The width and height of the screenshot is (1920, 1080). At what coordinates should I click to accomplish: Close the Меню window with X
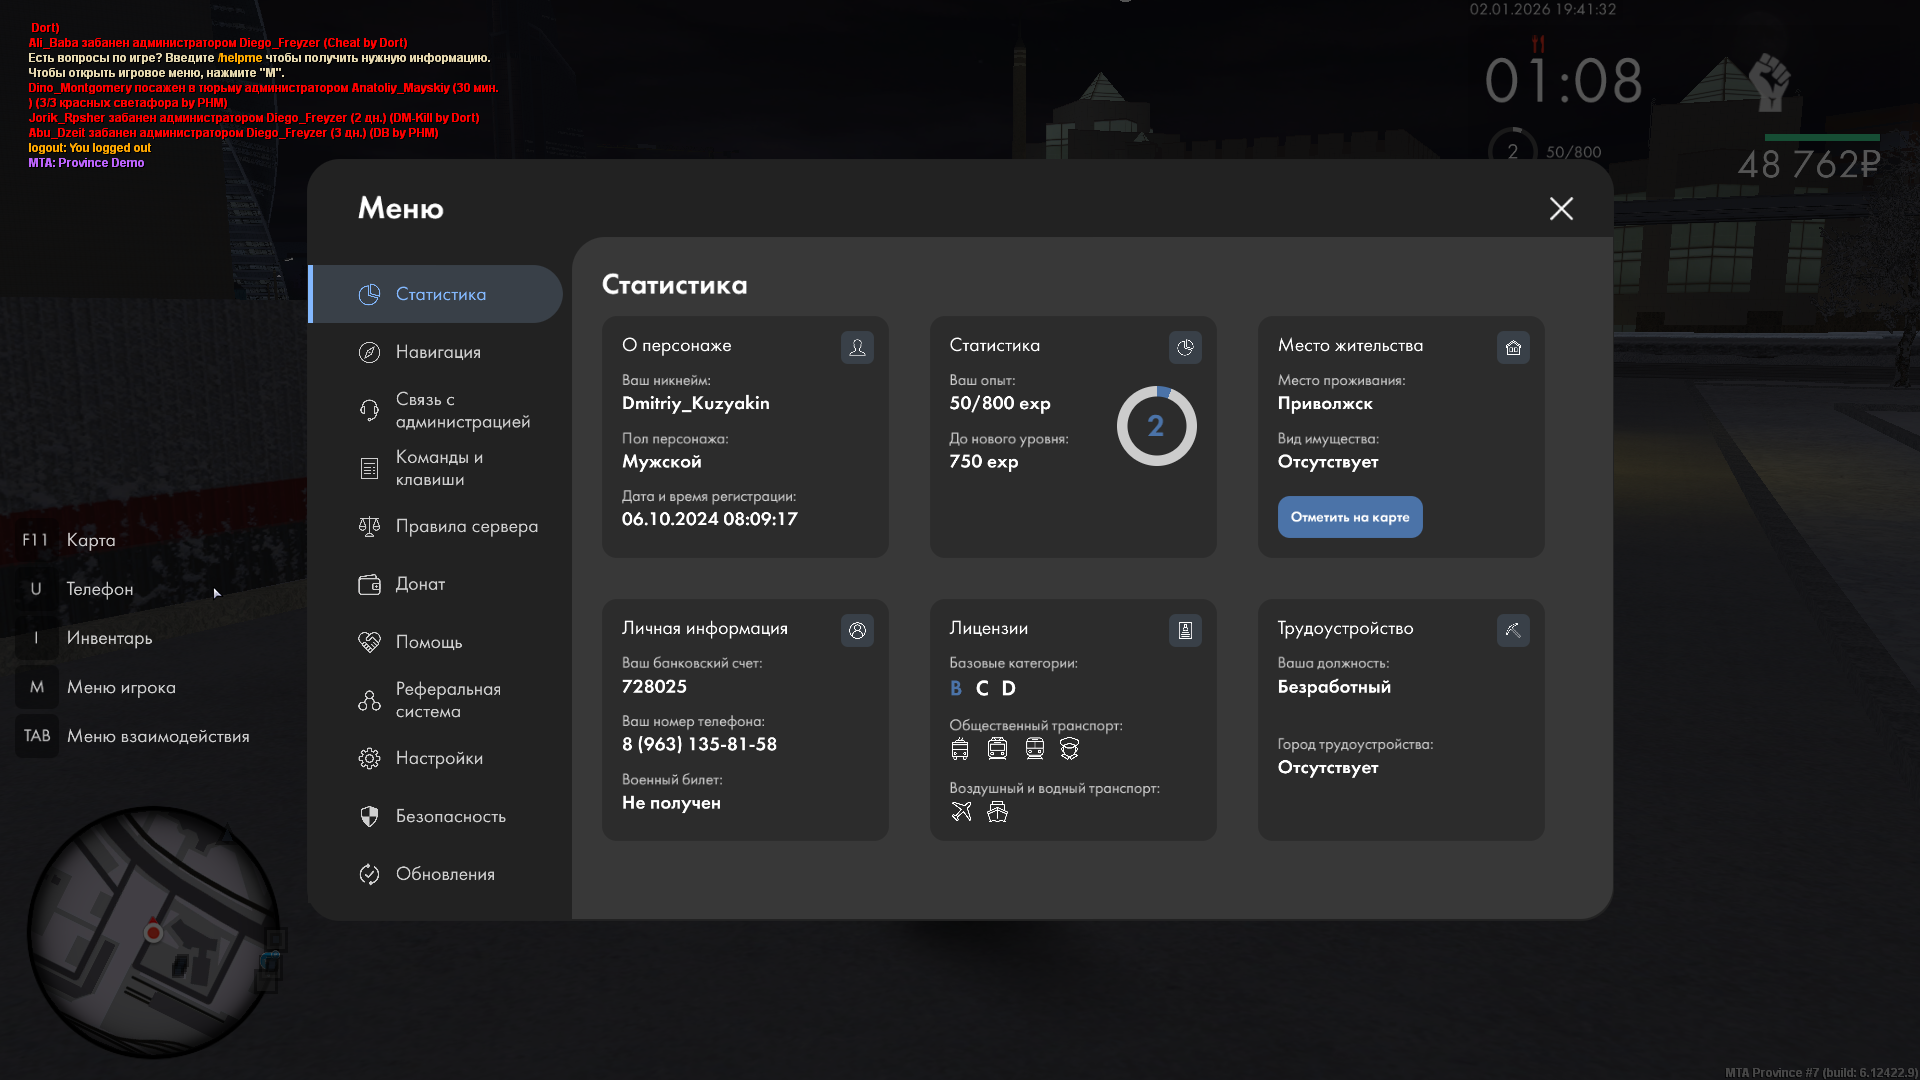(1561, 208)
